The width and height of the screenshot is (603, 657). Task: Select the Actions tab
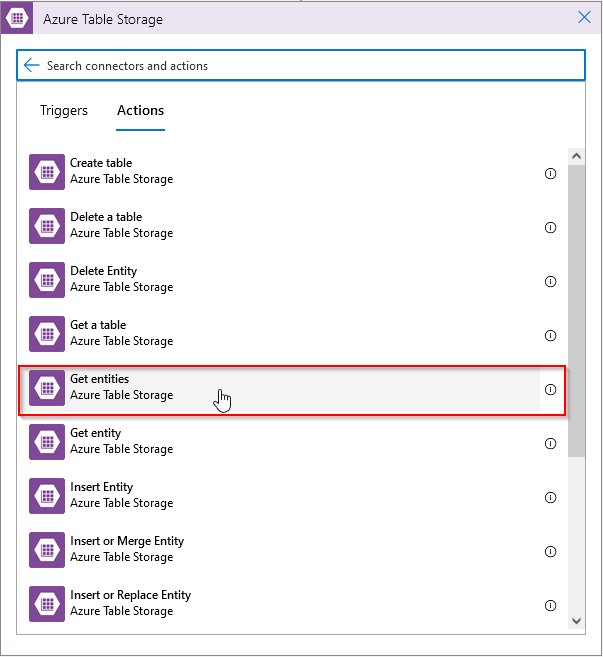(x=140, y=111)
